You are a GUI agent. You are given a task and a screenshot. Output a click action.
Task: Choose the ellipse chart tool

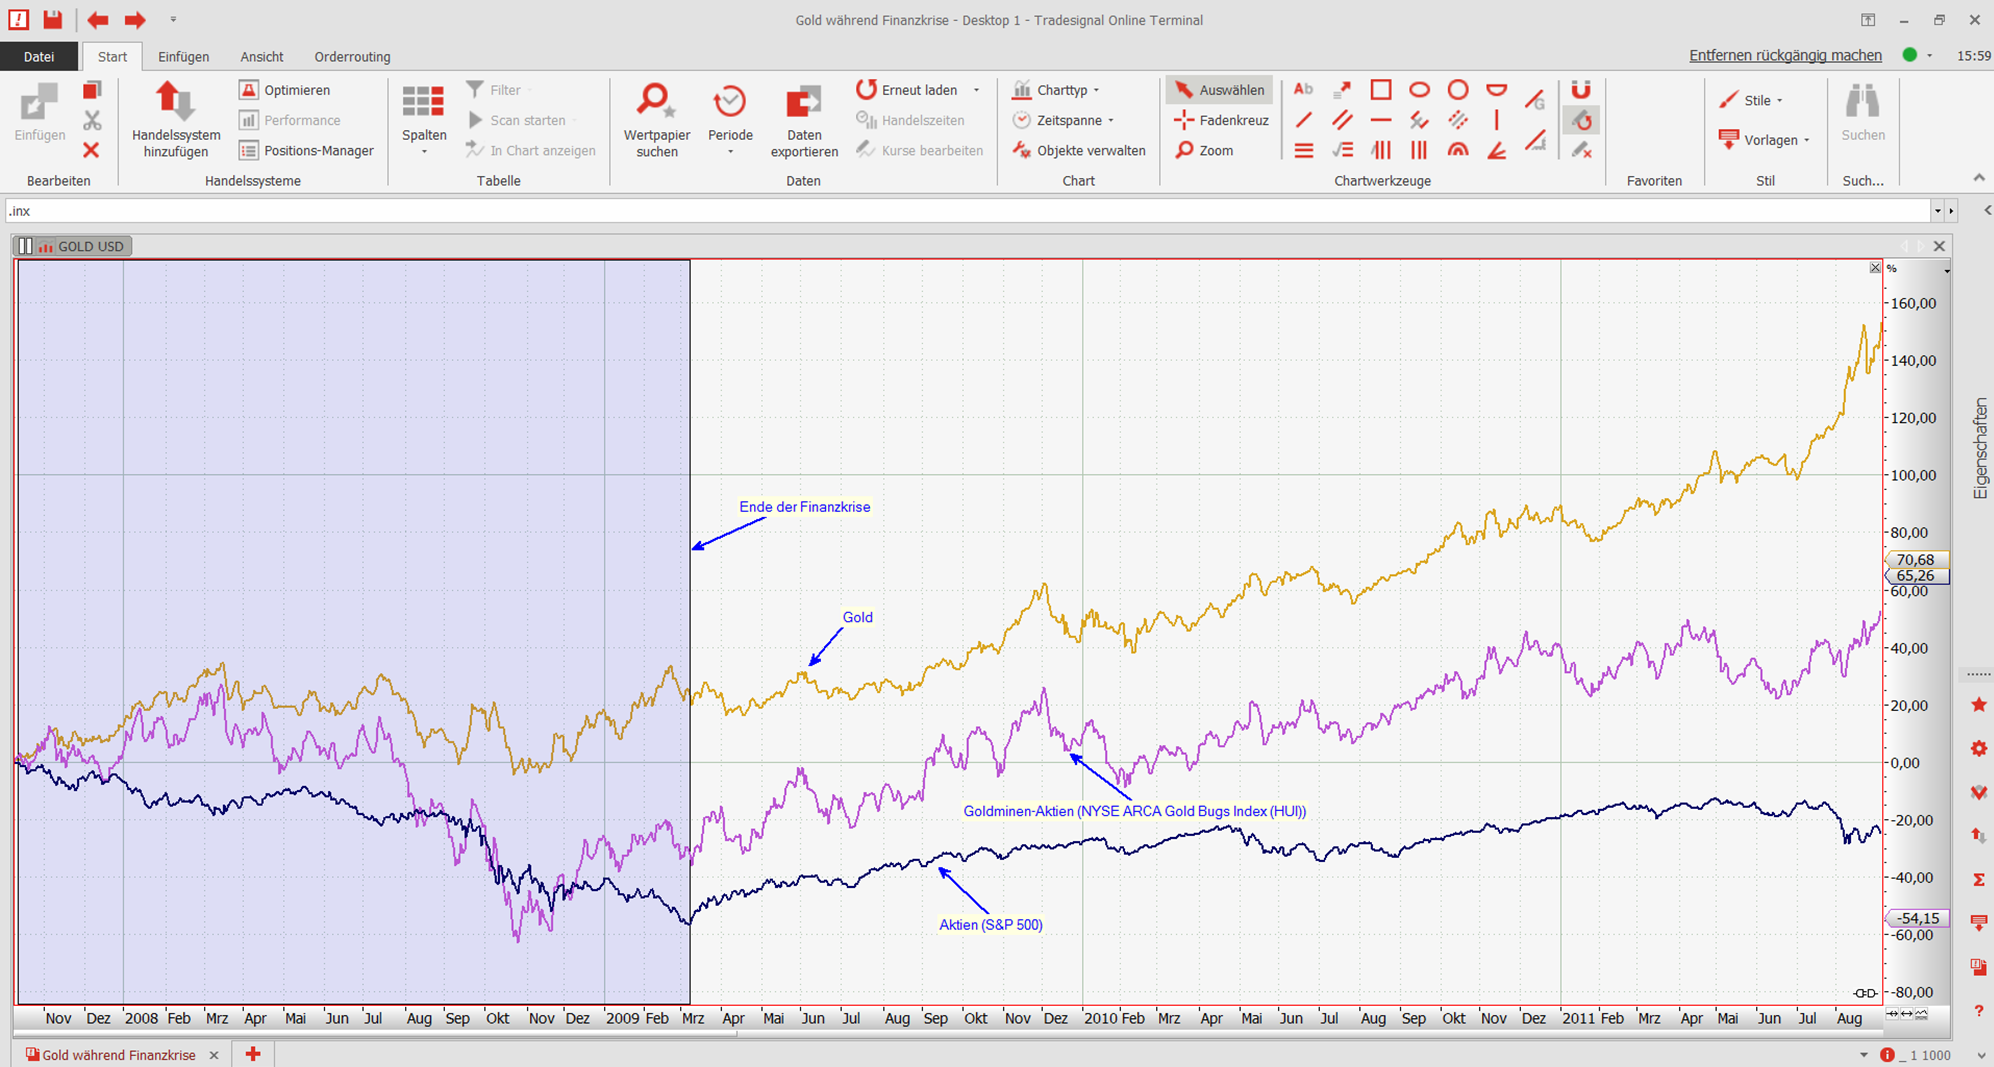pos(1419,90)
